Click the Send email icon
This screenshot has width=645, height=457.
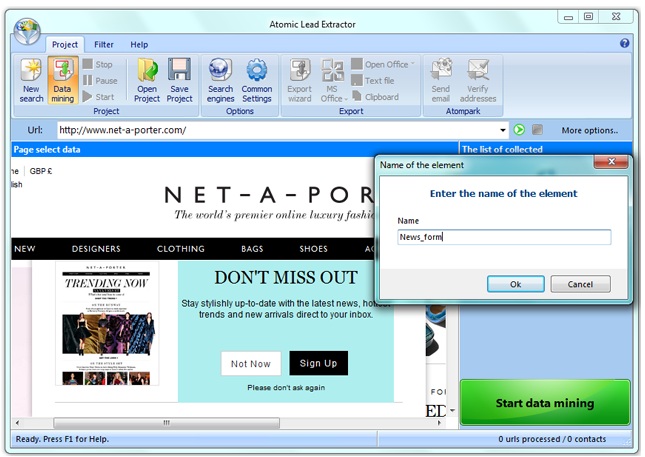441,80
